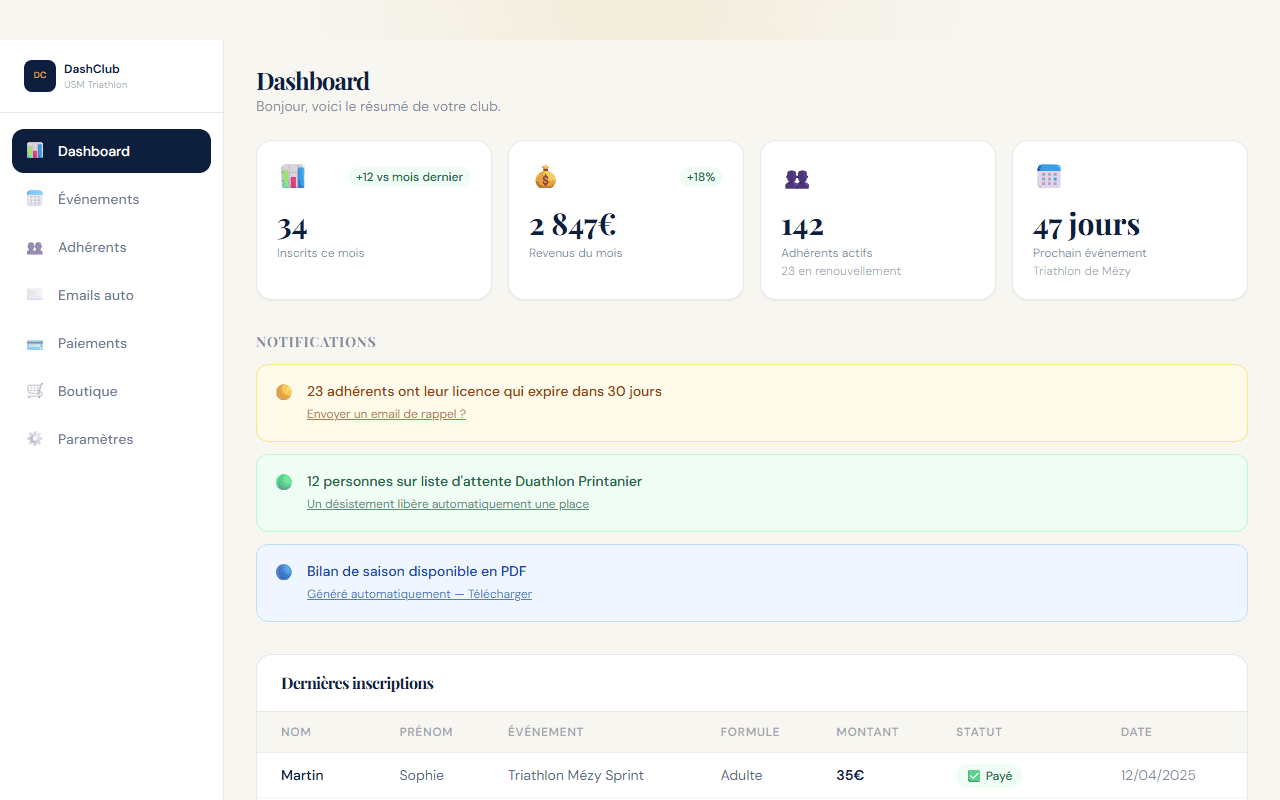Click the PRÉNOM column header
This screenshot has width=1280, height=800.
(x=426, y=732)
